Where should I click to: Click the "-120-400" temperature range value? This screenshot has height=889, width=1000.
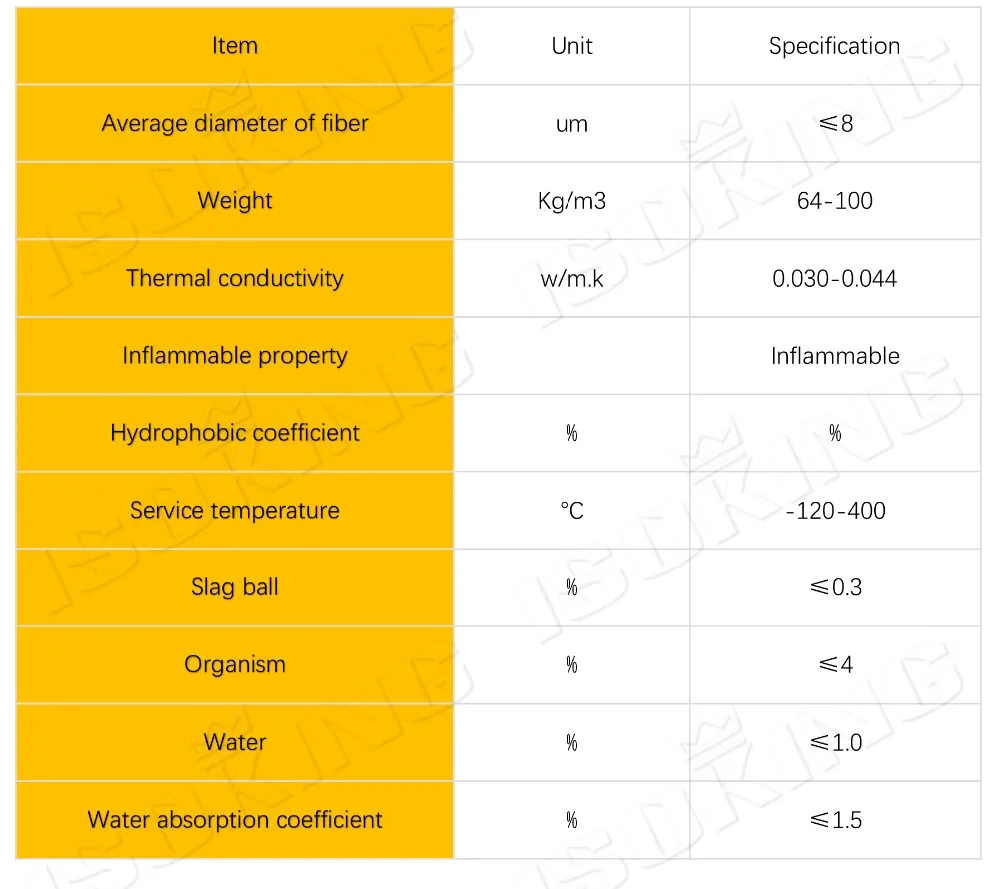834,511
